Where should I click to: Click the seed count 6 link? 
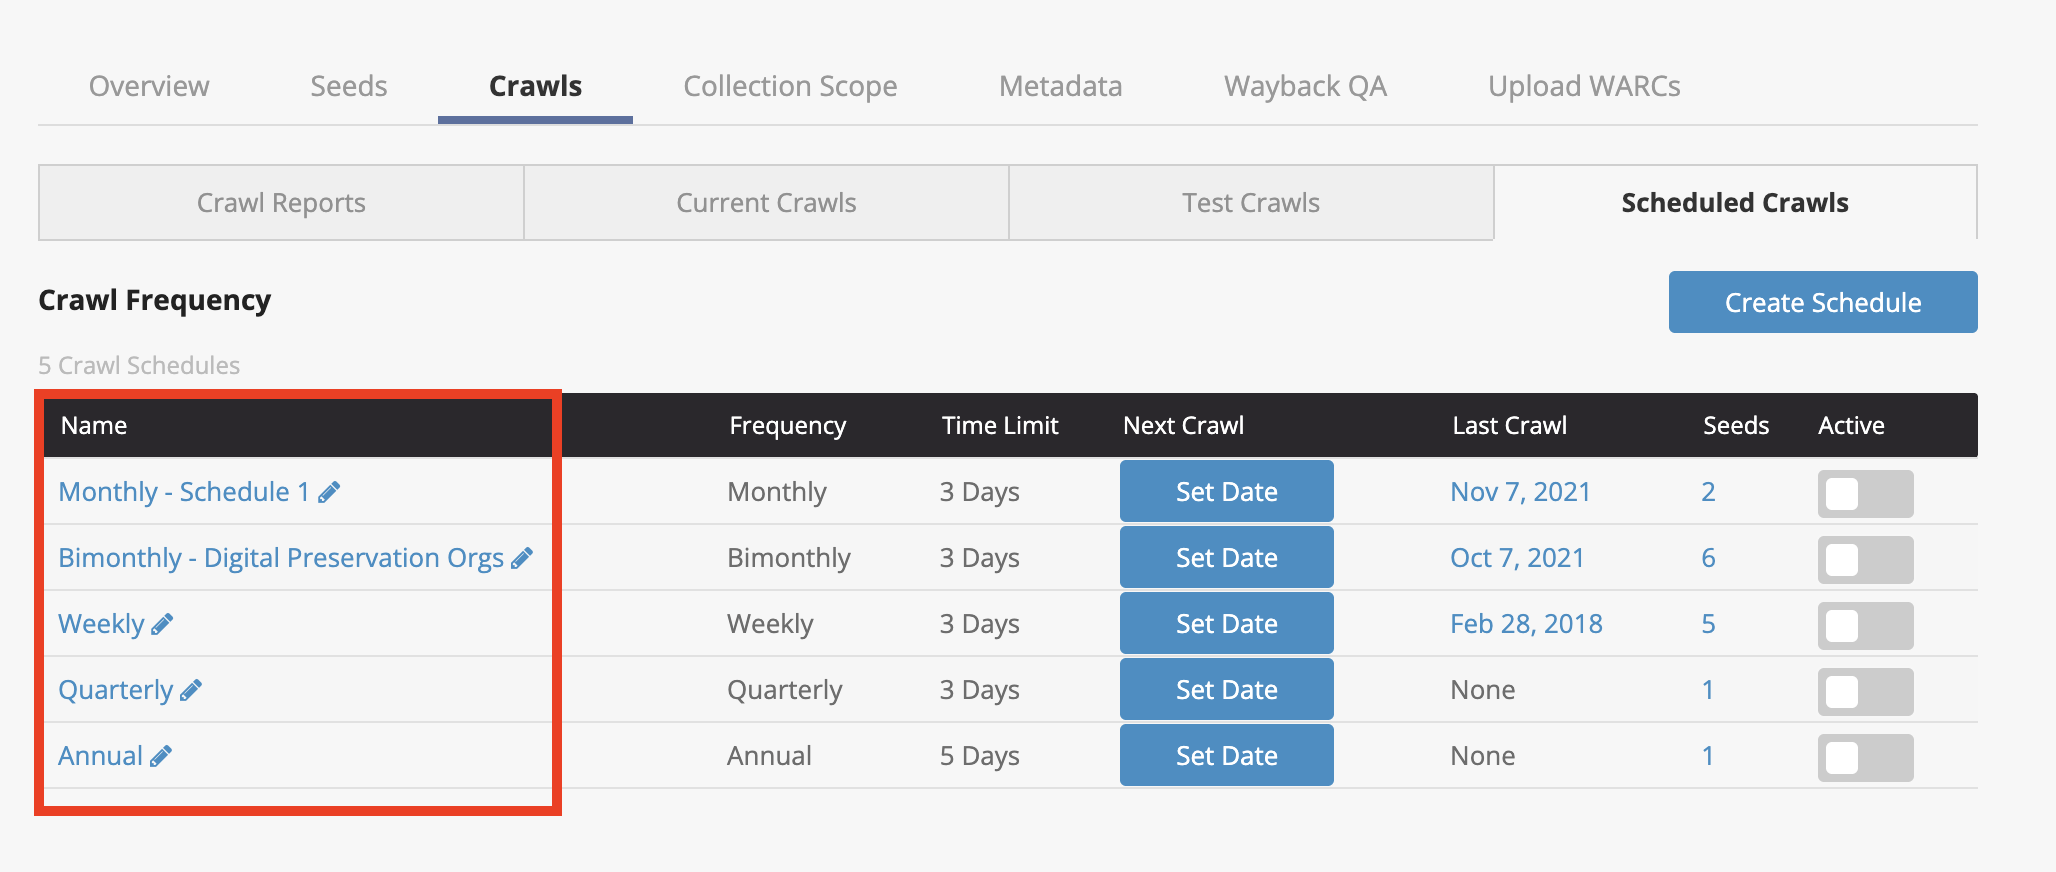(1708, 558)
